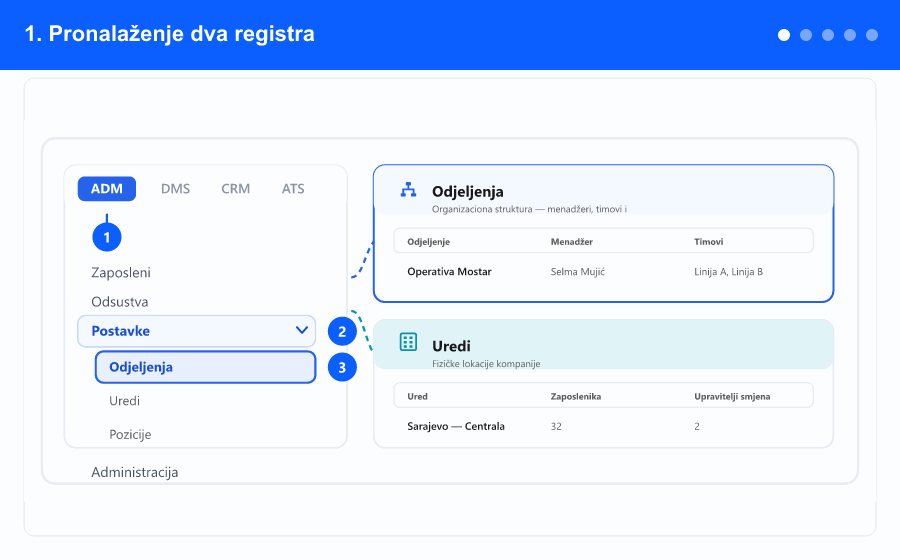Go to the first slide indicator dot
Viewport: 900px width, 560px height.
point(783,35)
